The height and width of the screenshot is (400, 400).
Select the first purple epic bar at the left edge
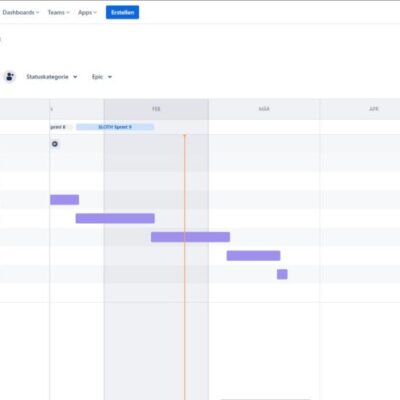65,200
